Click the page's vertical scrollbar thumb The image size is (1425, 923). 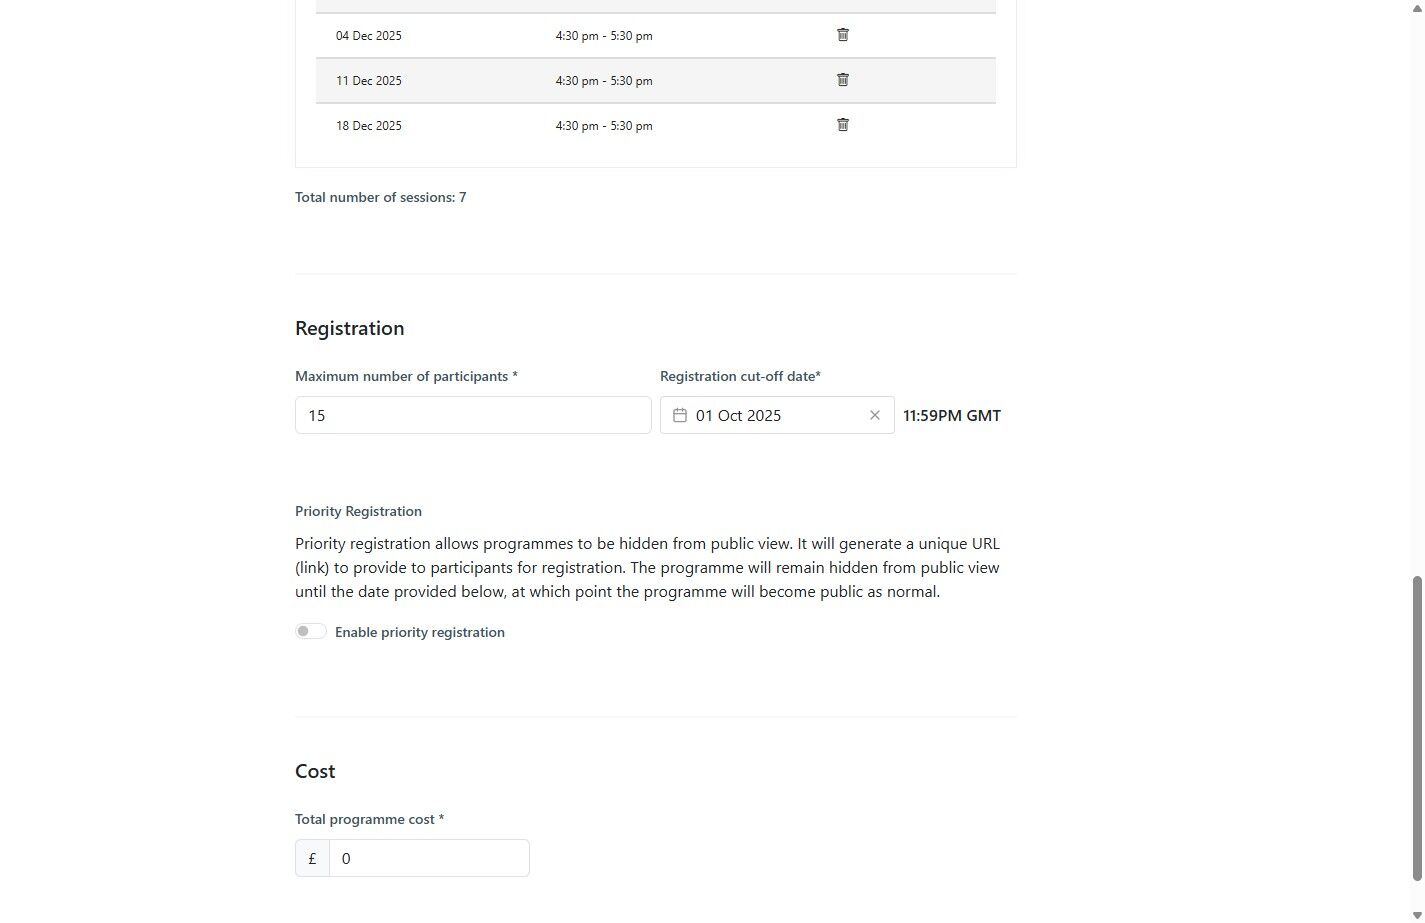click(1416, 728)
